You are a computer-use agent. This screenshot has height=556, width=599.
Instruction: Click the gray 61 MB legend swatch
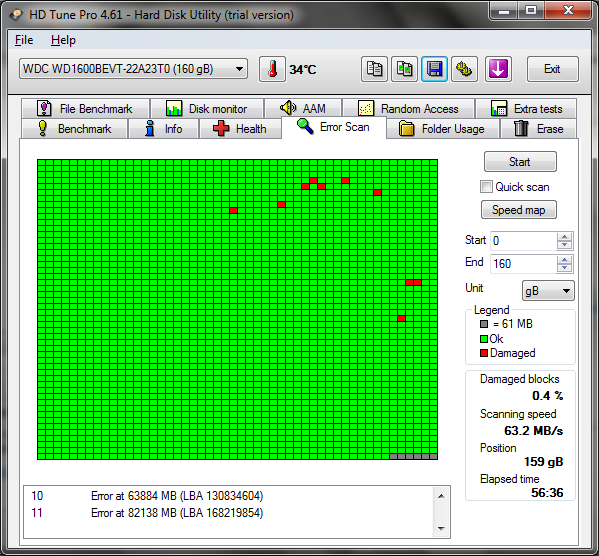[484, 324]
